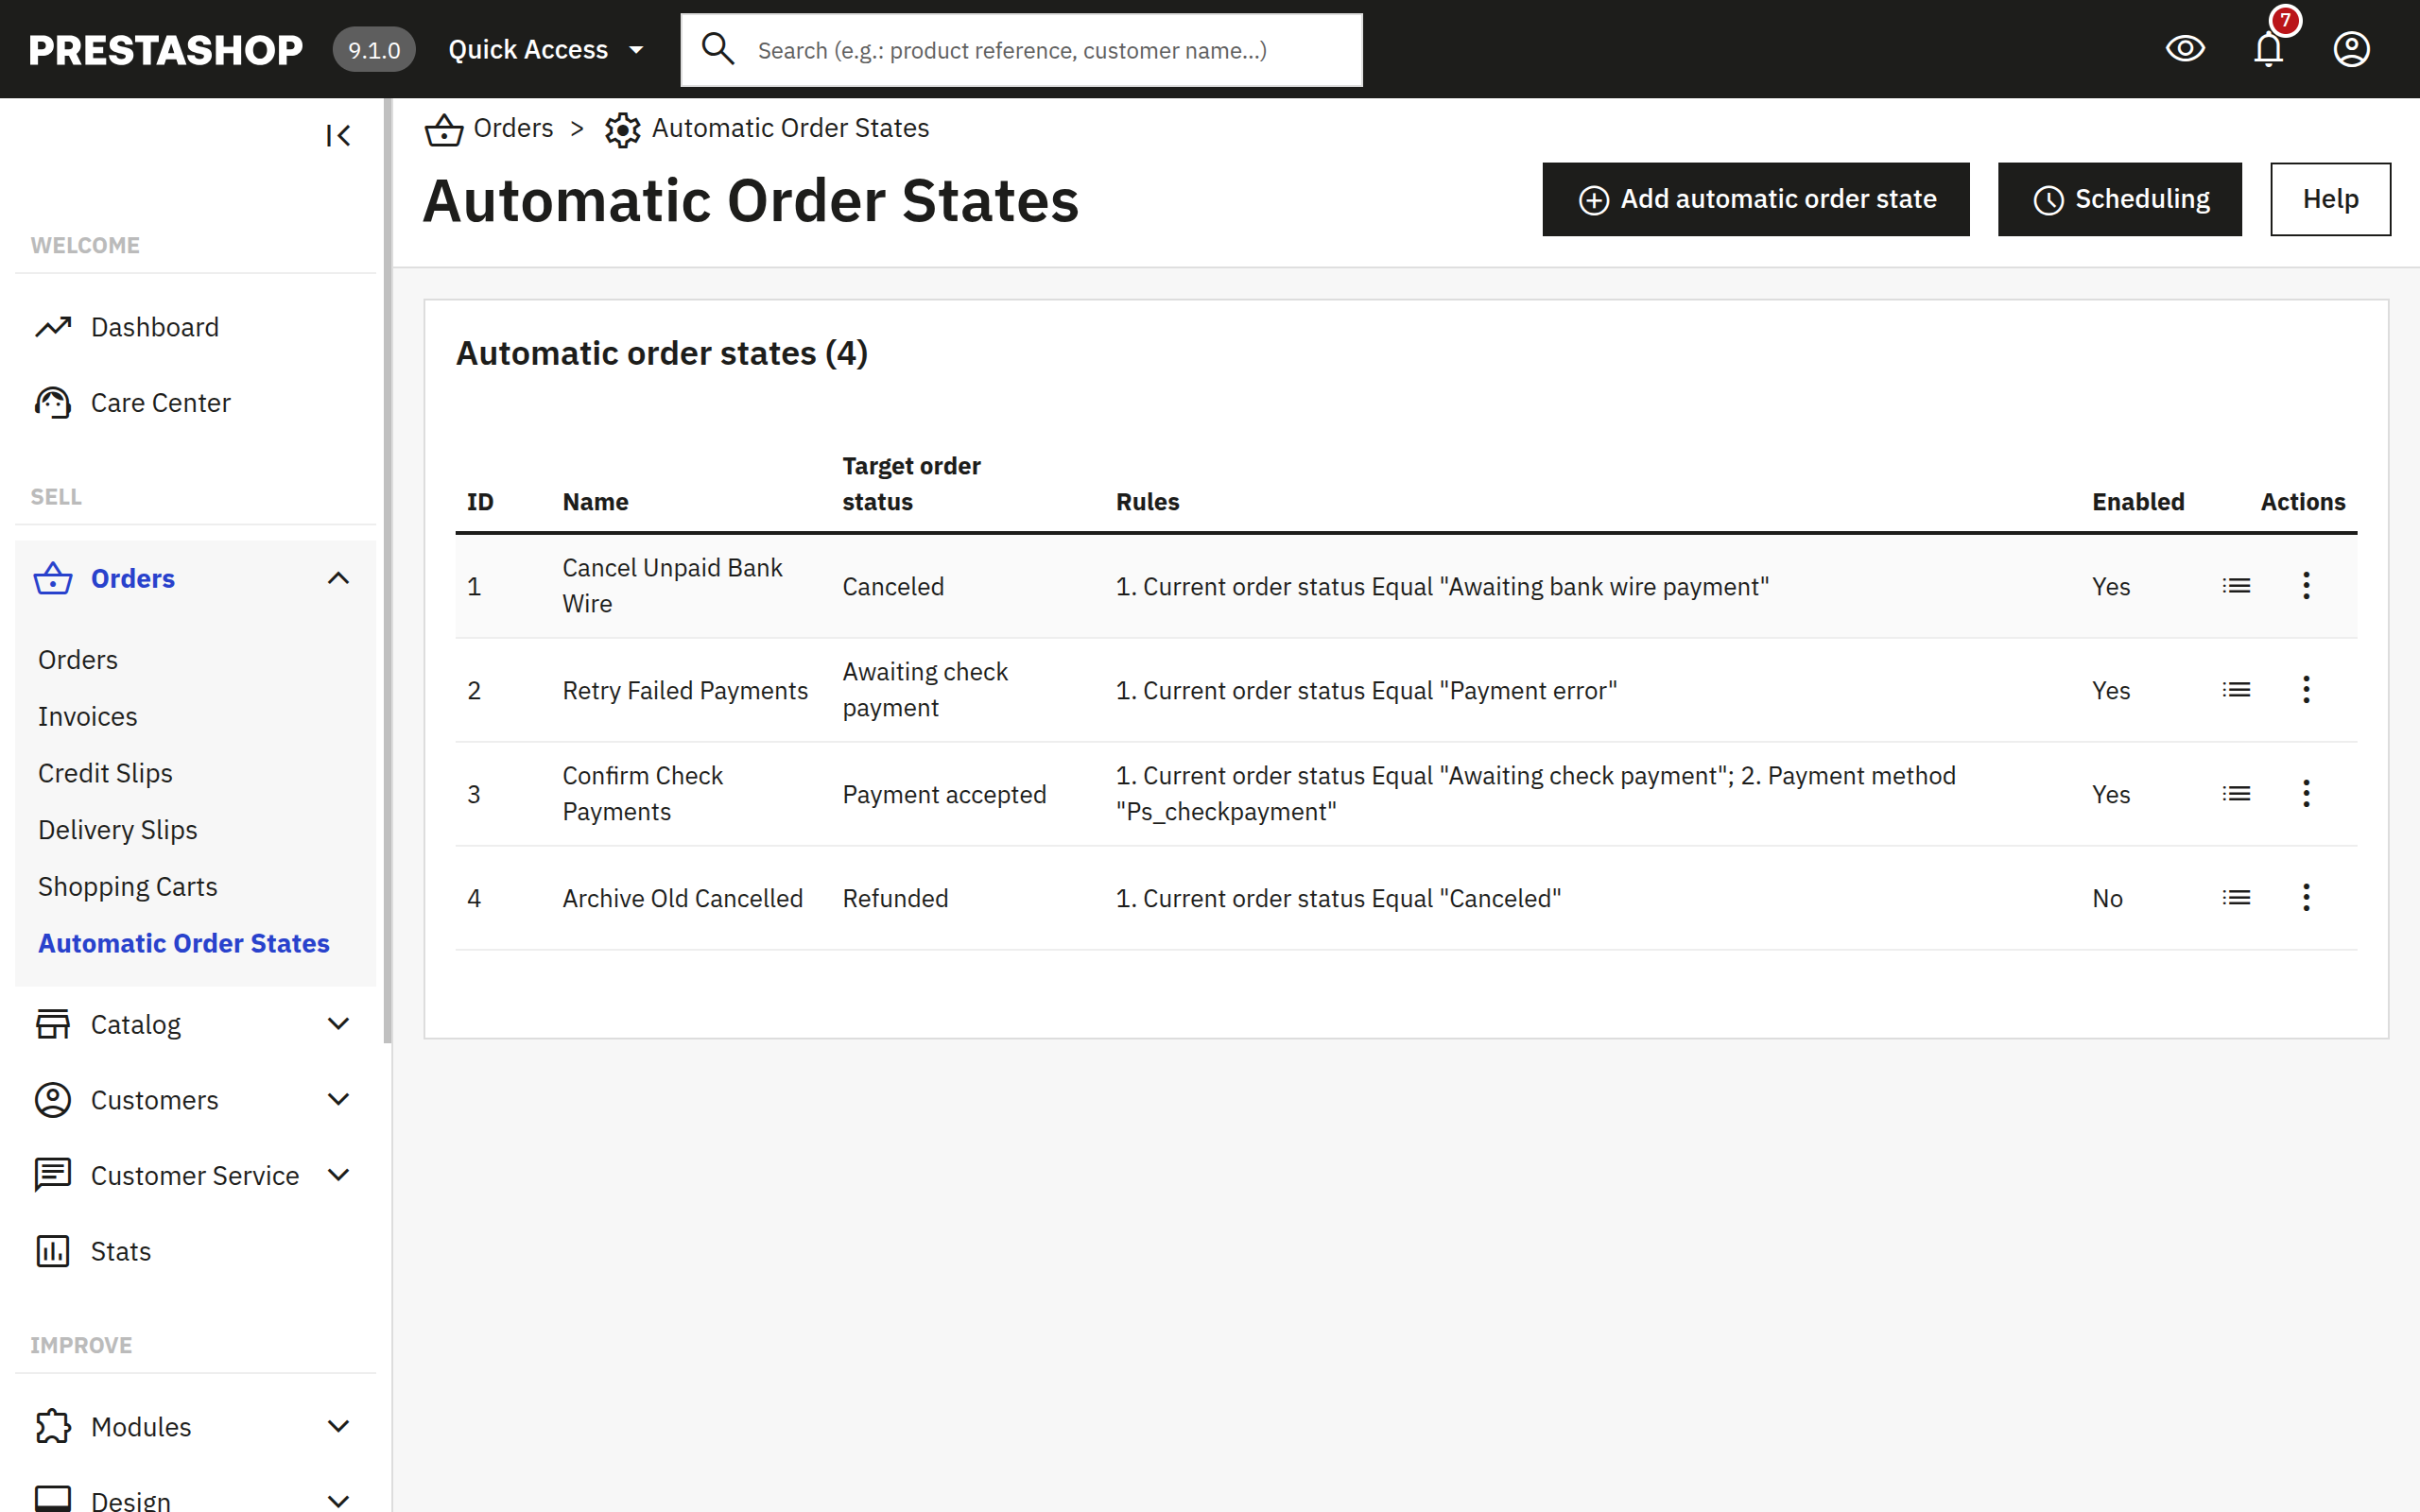Expand the Customers menu chevron
2420x1512 pixels.
click(x=338, y=1100)
